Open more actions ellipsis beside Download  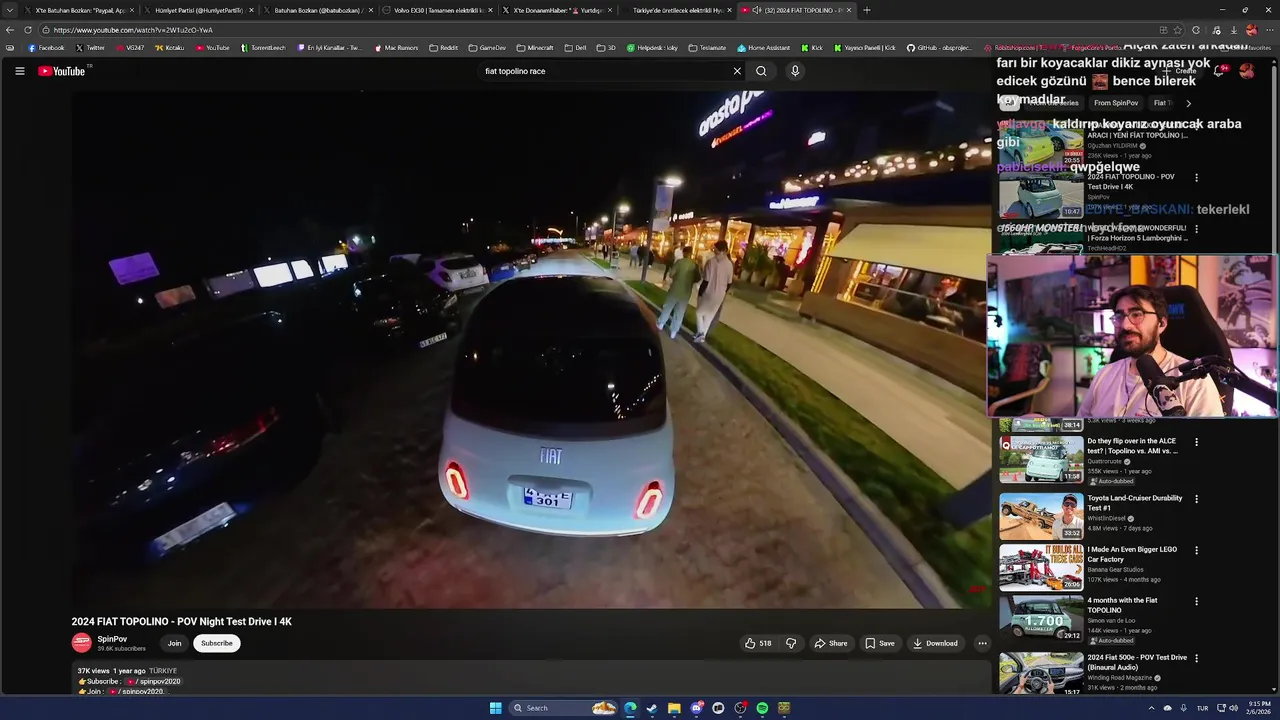[982, 643]
